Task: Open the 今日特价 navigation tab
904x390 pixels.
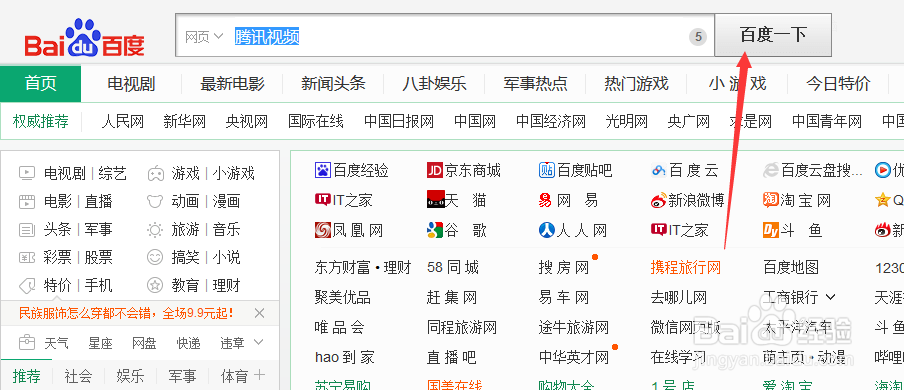Action: point(838,84)
